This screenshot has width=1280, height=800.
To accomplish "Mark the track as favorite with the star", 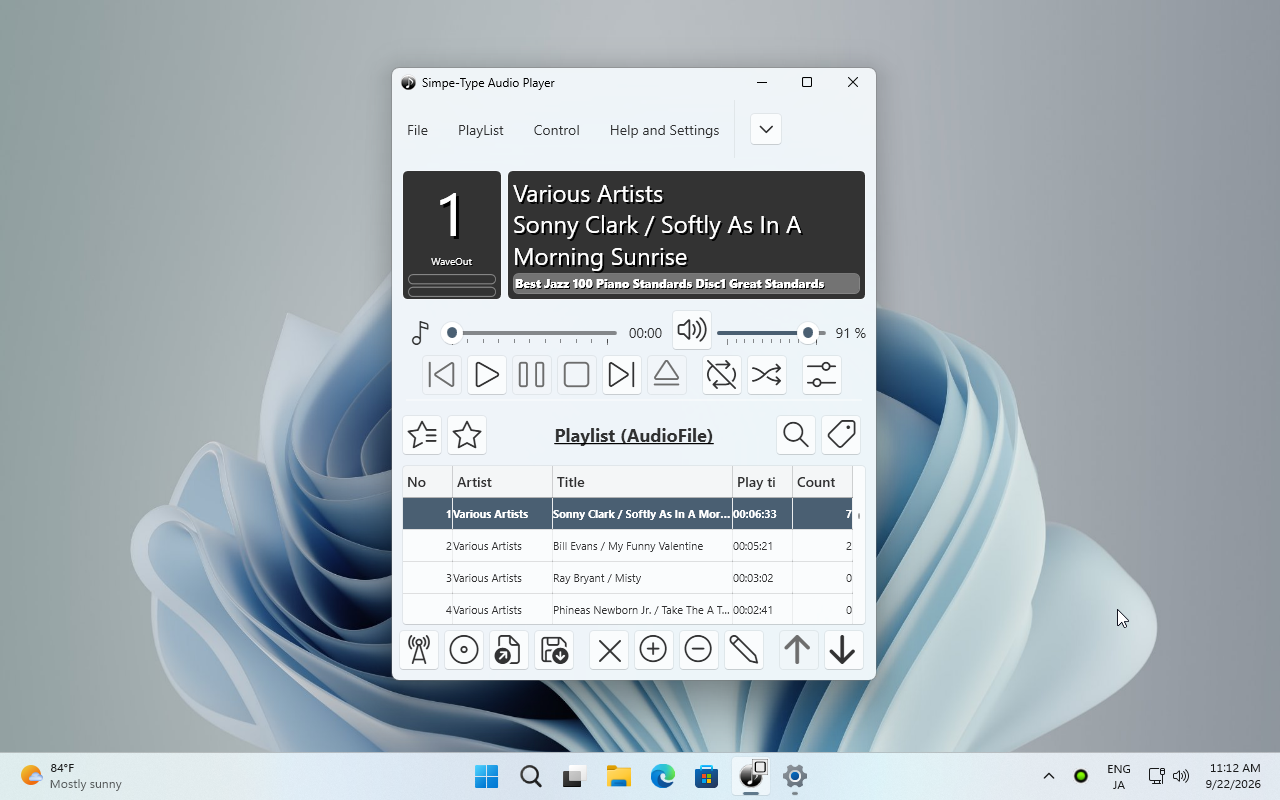I will tap(467, 435).
